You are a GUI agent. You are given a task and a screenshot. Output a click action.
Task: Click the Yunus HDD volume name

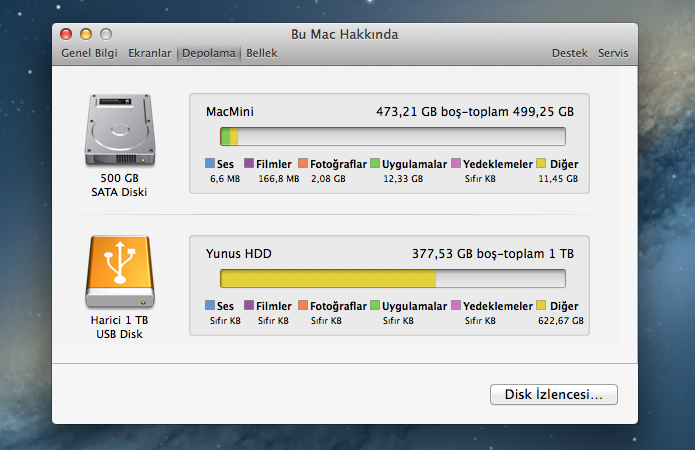click(238, 254)
